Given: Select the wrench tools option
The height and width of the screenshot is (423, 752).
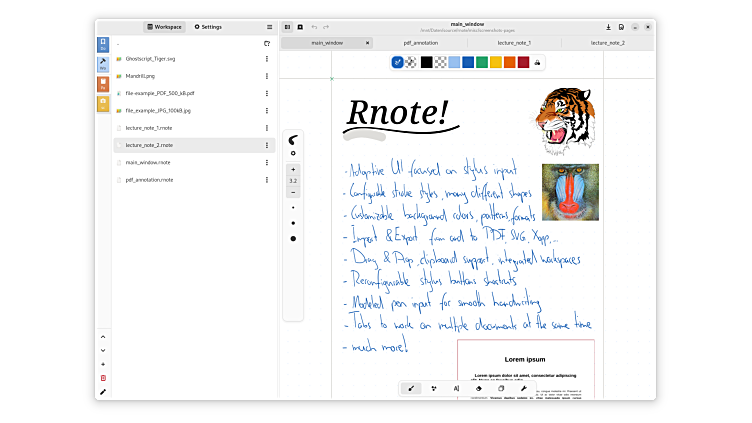Looking at the screenshot, I should point(524,388).
